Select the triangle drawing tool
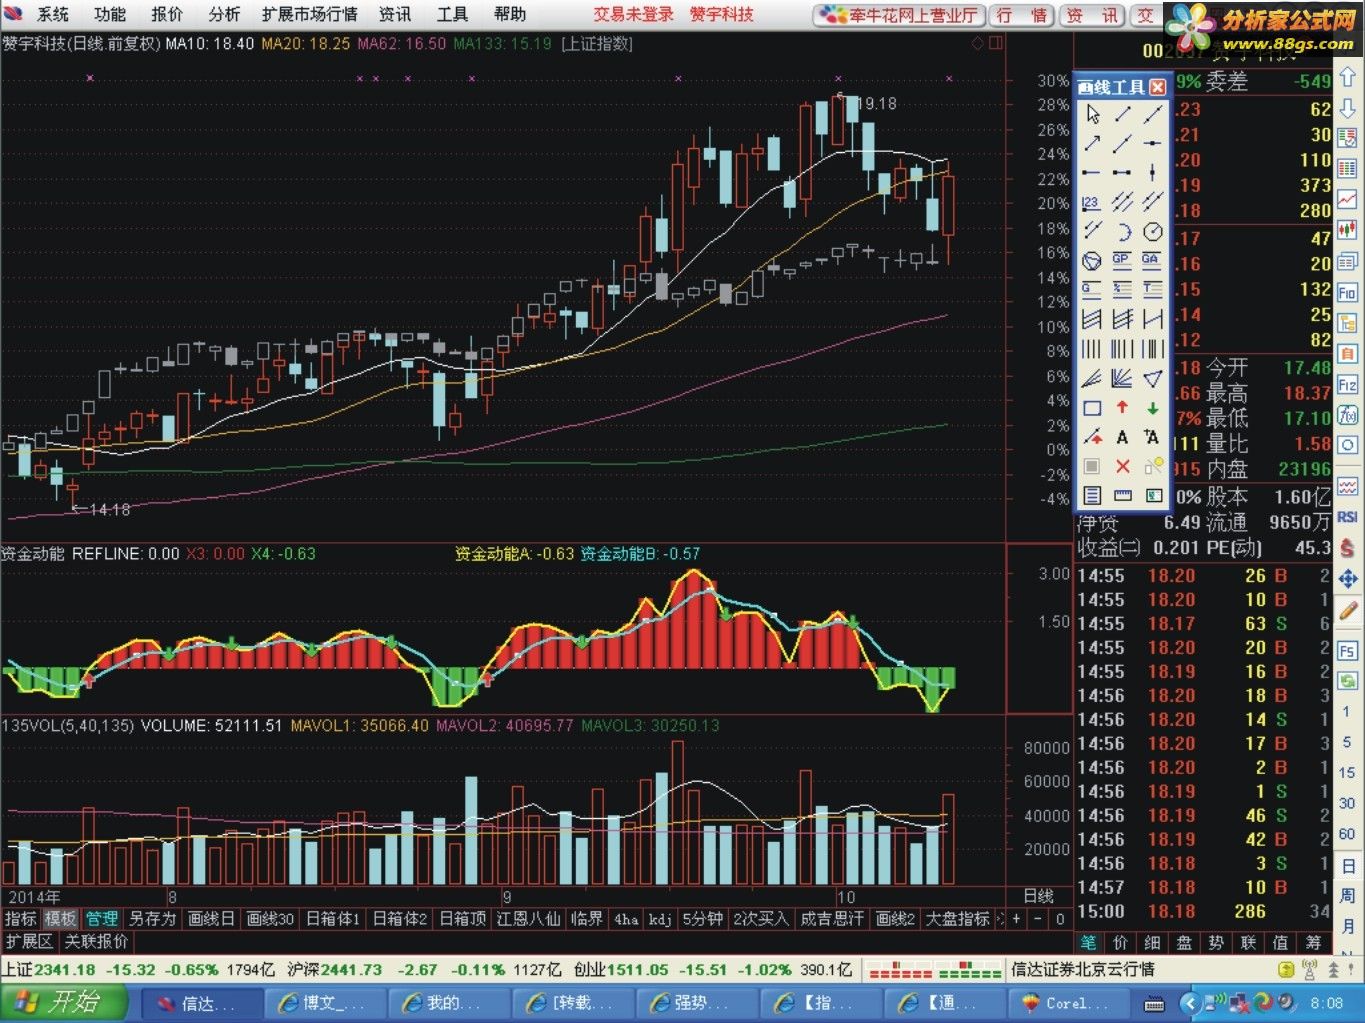Viewport: 1365px width, 1023px height. coord(1152,378)
